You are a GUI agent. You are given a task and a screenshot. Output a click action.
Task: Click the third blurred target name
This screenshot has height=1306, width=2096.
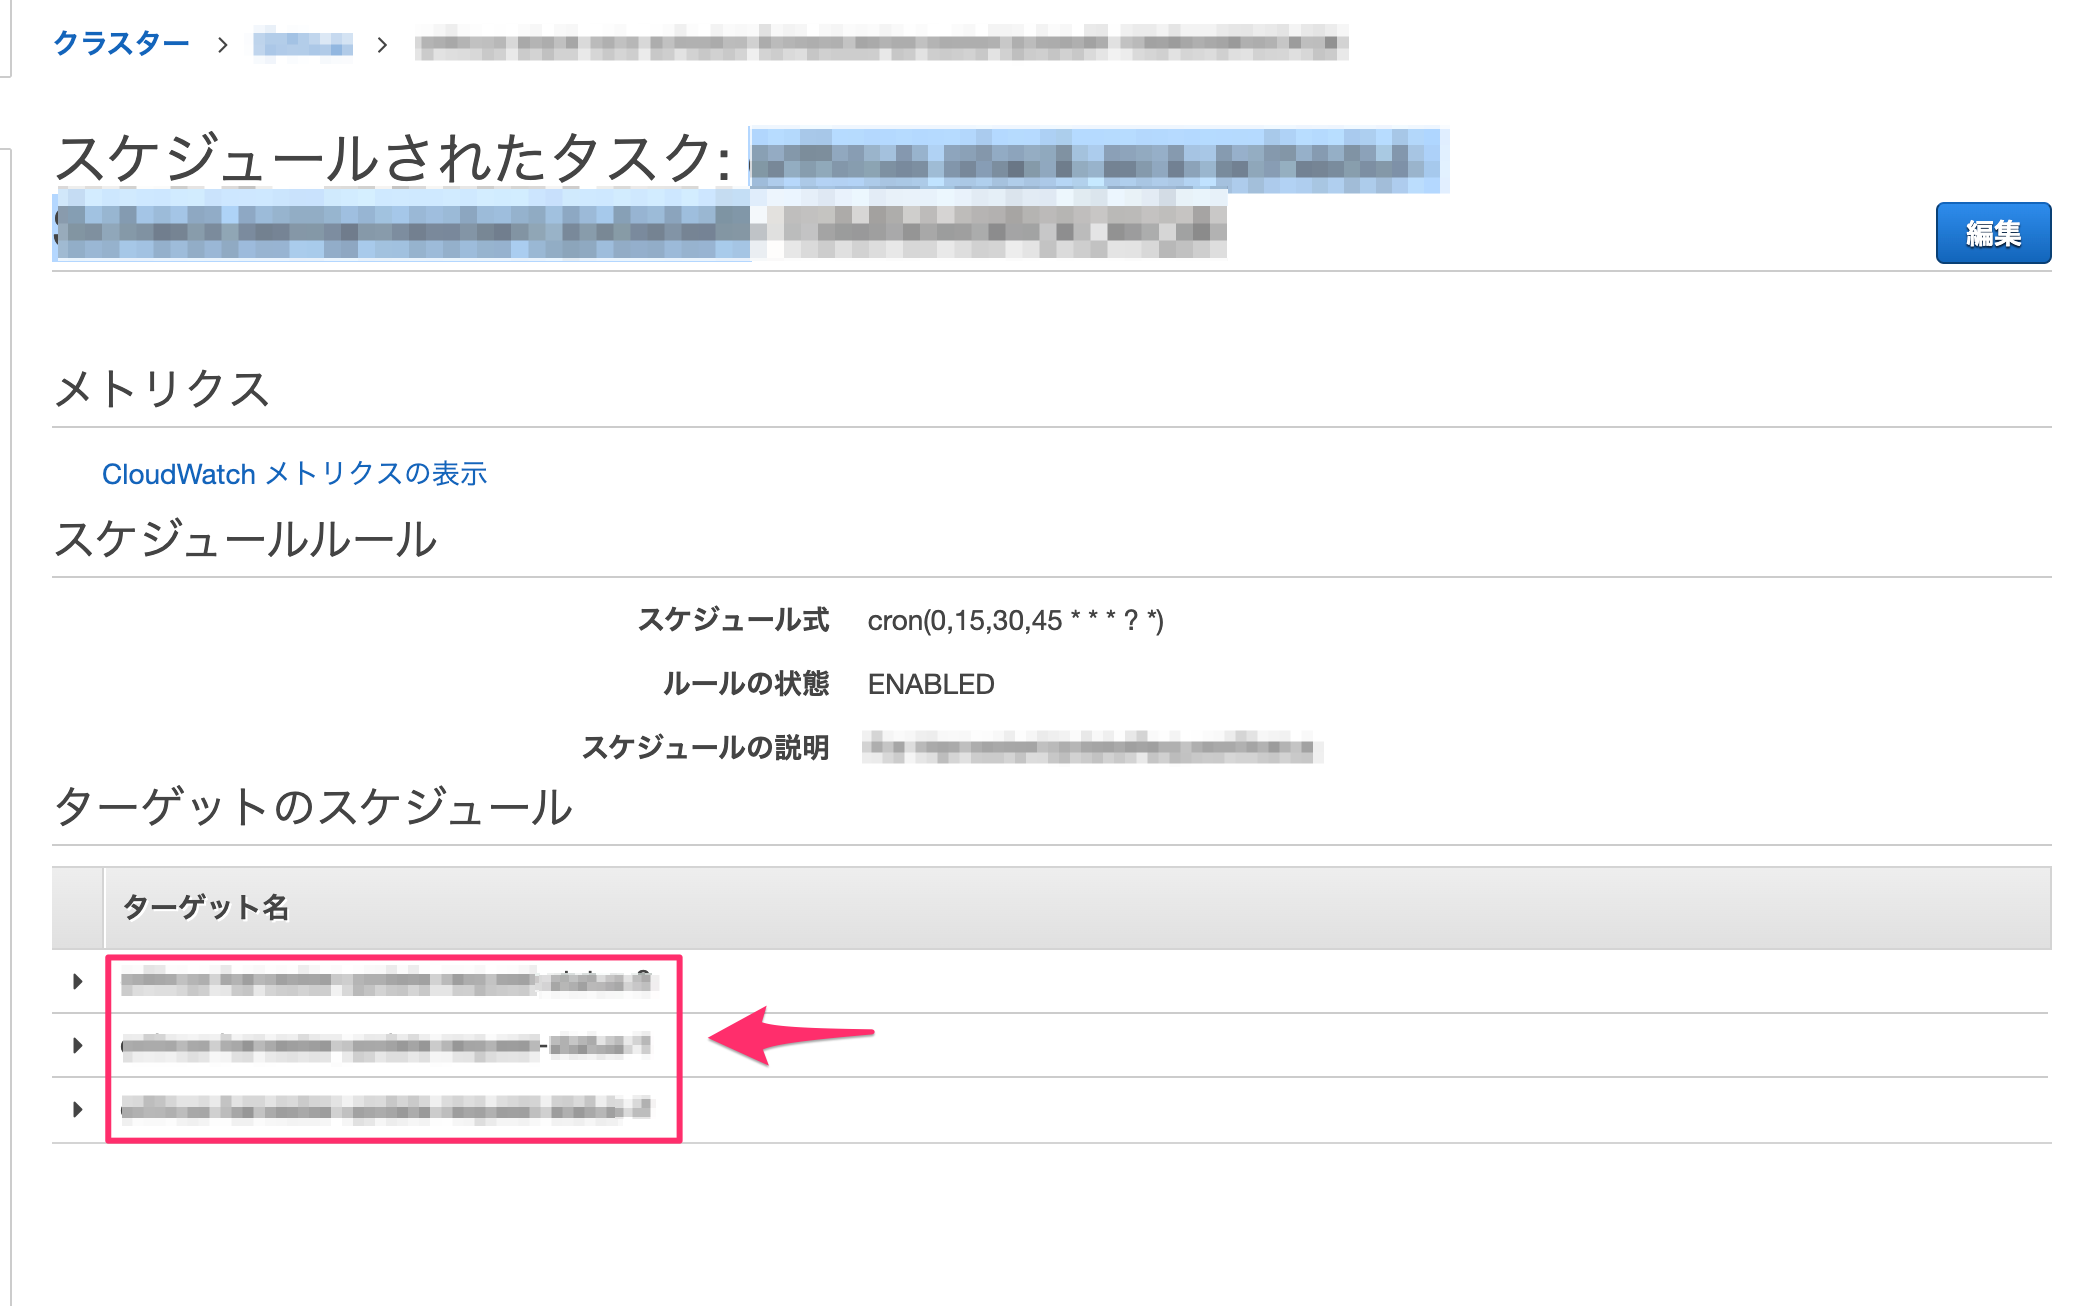(386, 1109)
